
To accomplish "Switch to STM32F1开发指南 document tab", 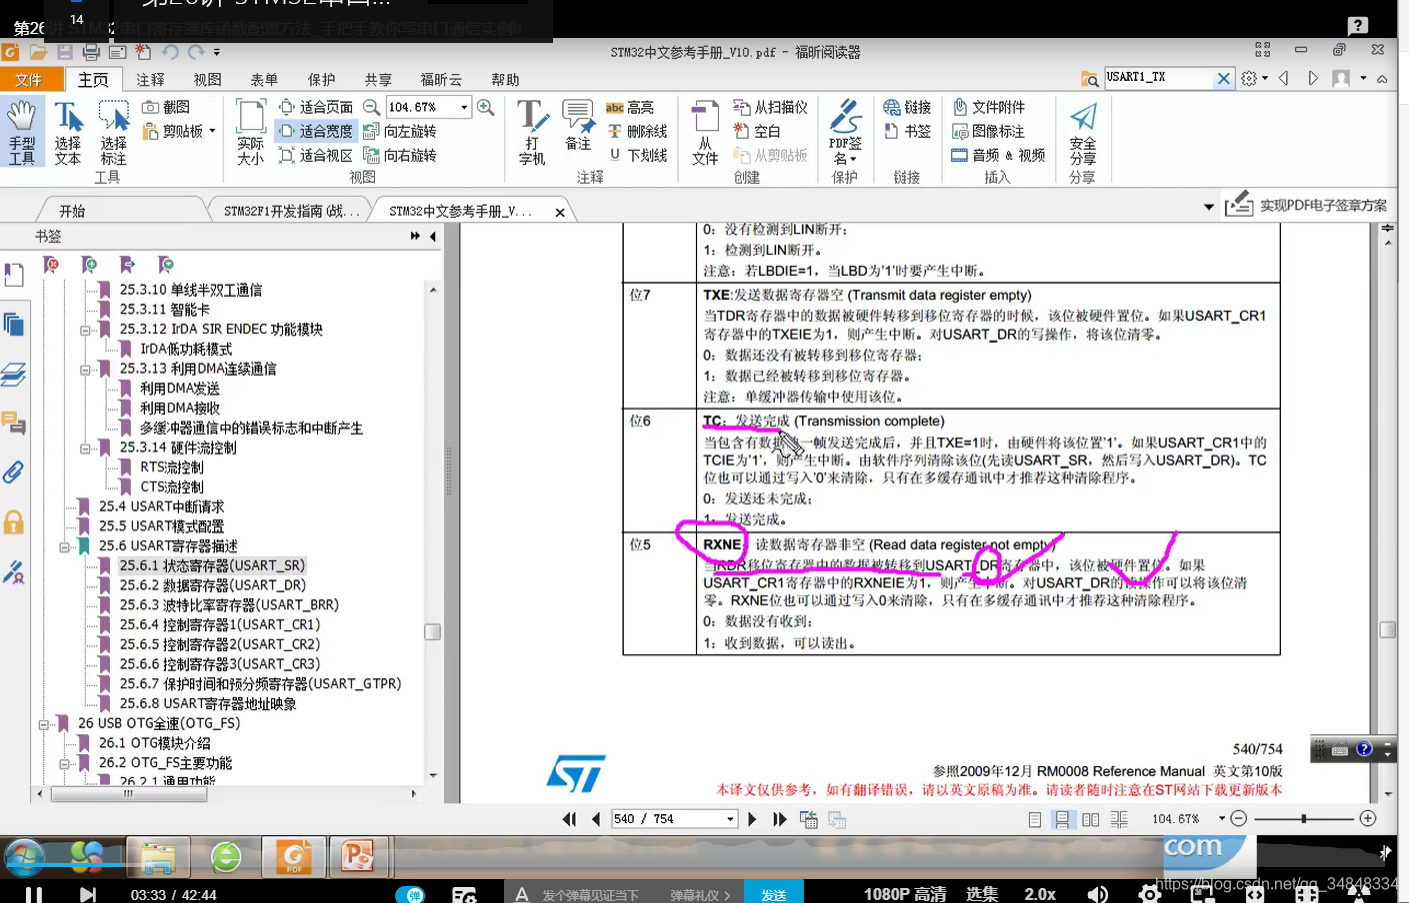I will point(291,211).
